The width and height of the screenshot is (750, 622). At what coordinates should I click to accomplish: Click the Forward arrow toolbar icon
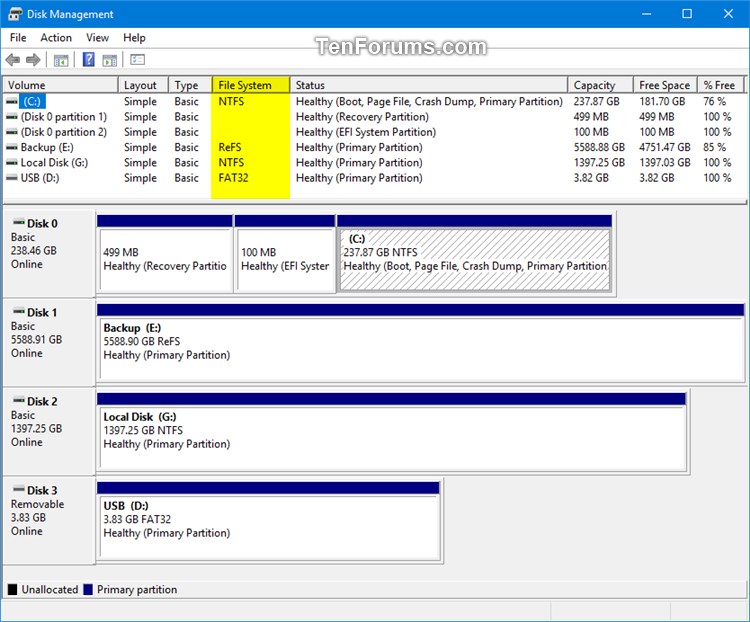click(x=33, y=60)
